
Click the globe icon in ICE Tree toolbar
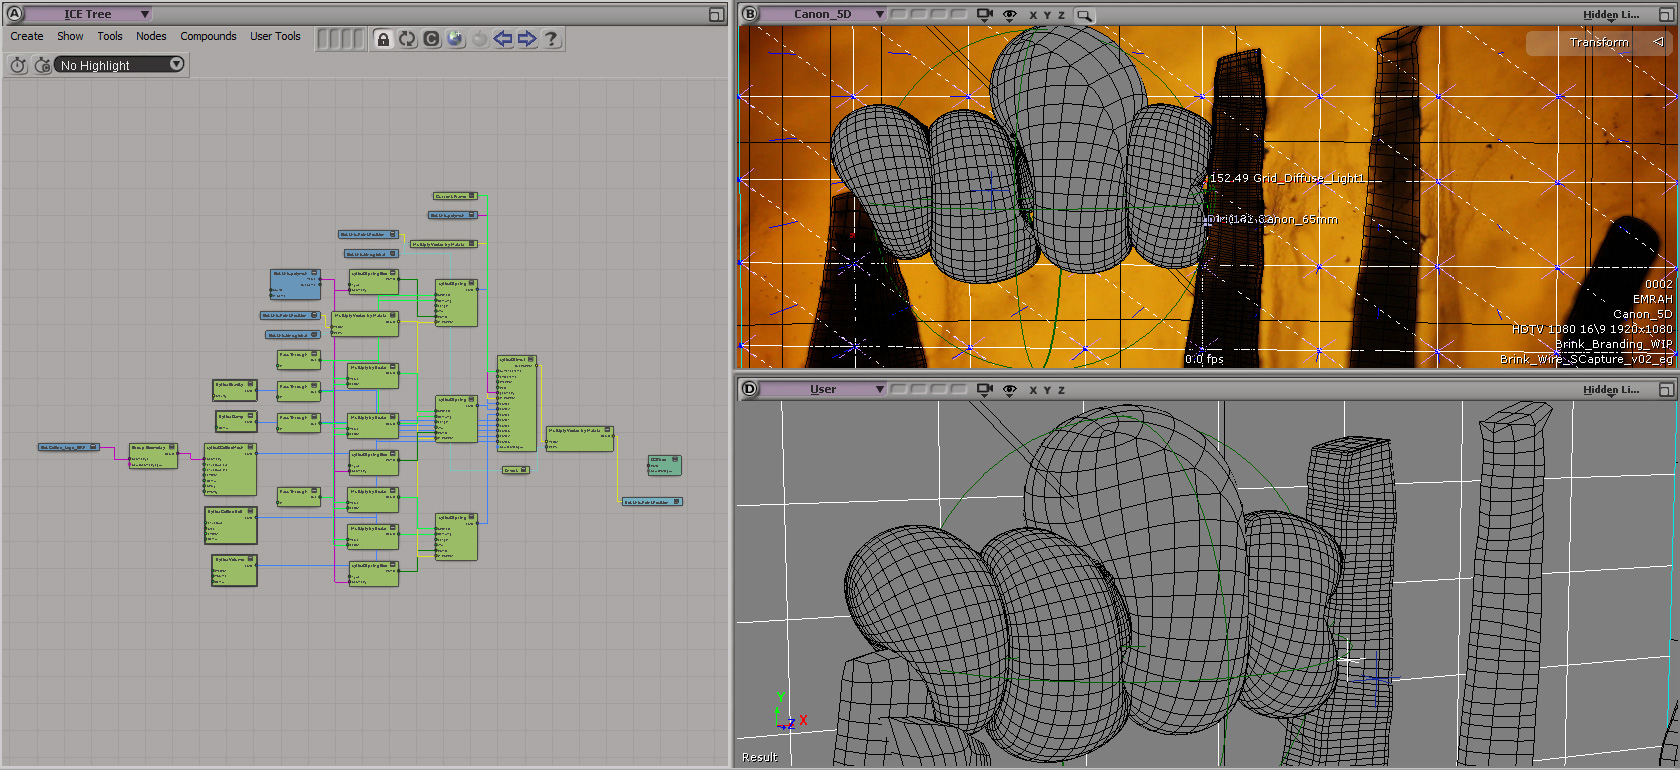point(455,39)
